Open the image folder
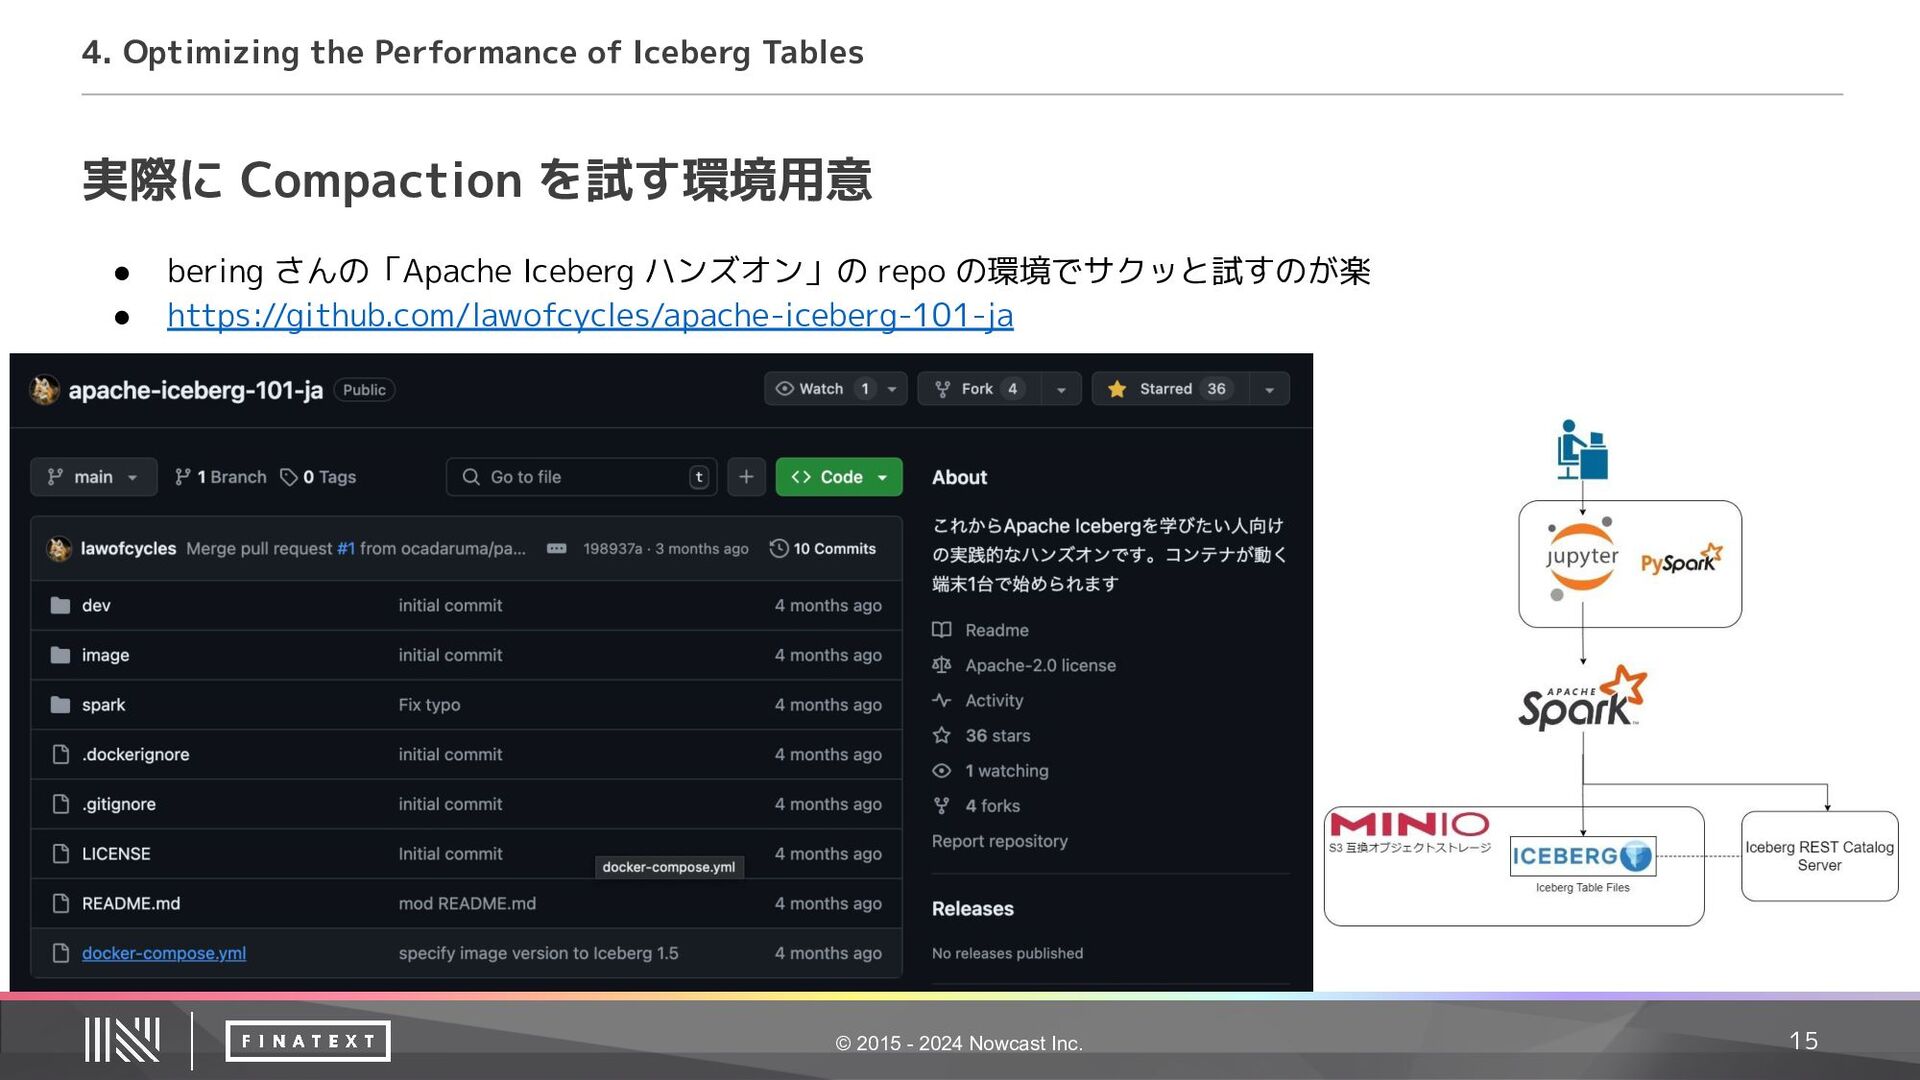This screenshot has width=1920, height=1080. coord(105,655)
